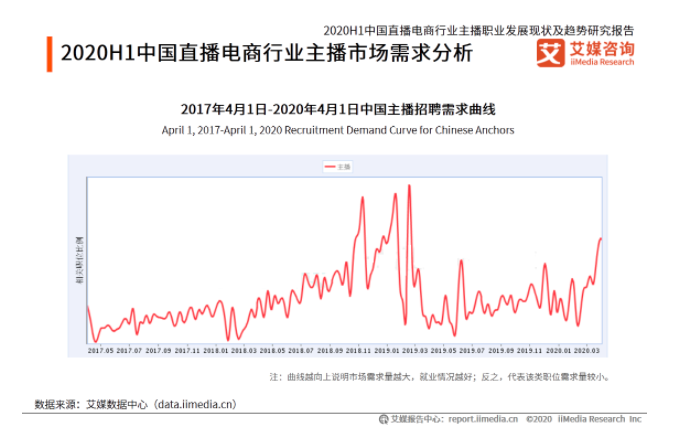Click the iiMedia Research logo icon
This screenshot has height=430, width=674.
pyautogui.click(x=549, y=53)
